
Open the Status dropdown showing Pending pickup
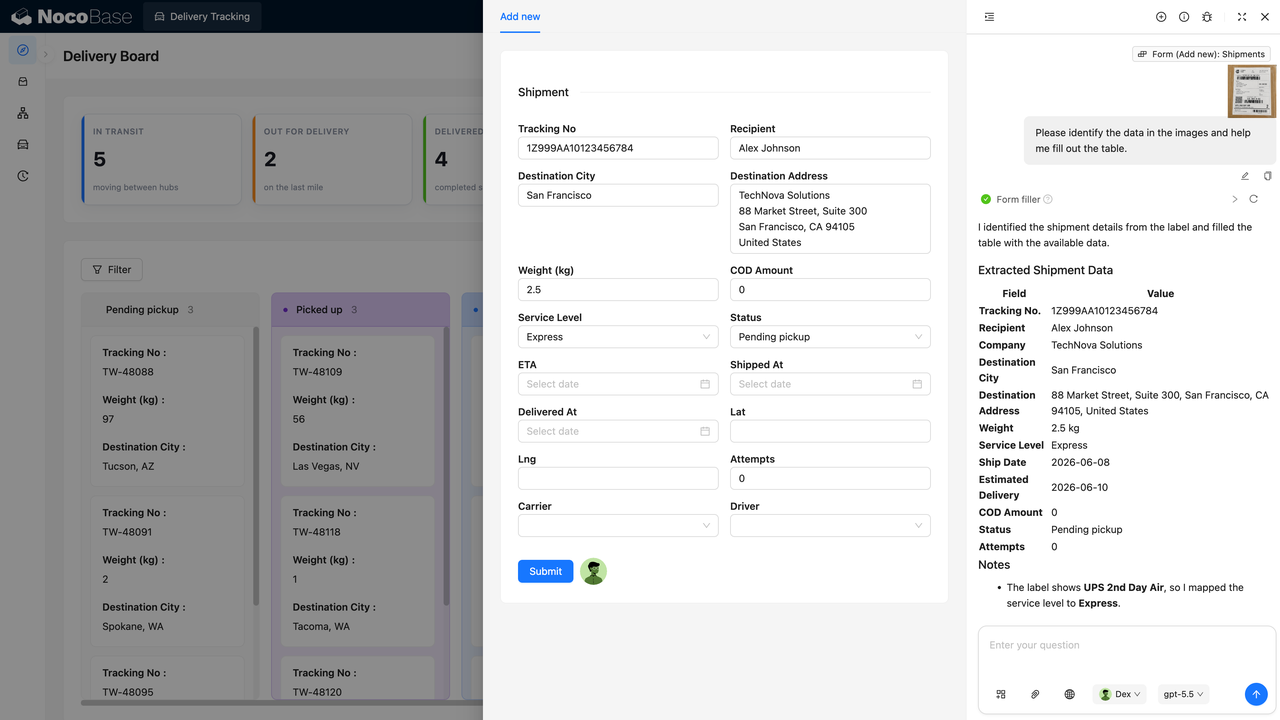[830, 337]
